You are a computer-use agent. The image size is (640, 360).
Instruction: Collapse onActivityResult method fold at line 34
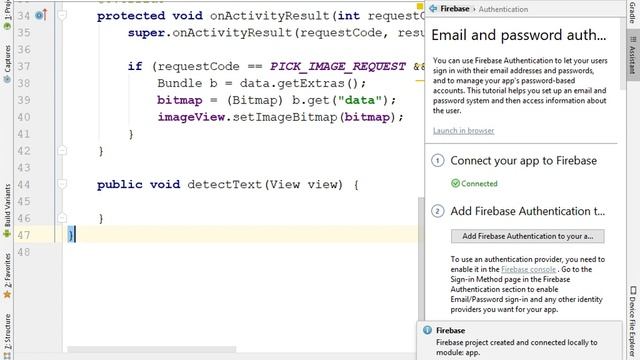pos(62,15)
